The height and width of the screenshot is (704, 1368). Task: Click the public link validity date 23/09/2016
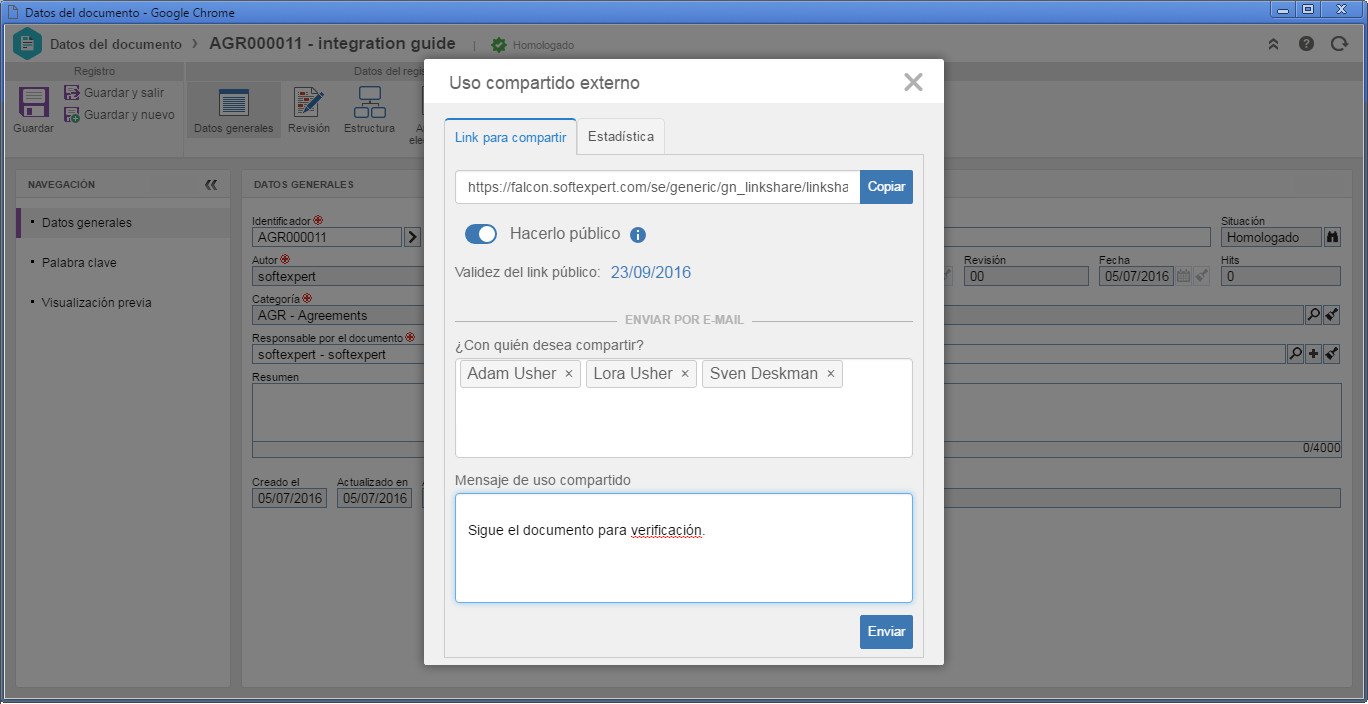click(651, 272)
